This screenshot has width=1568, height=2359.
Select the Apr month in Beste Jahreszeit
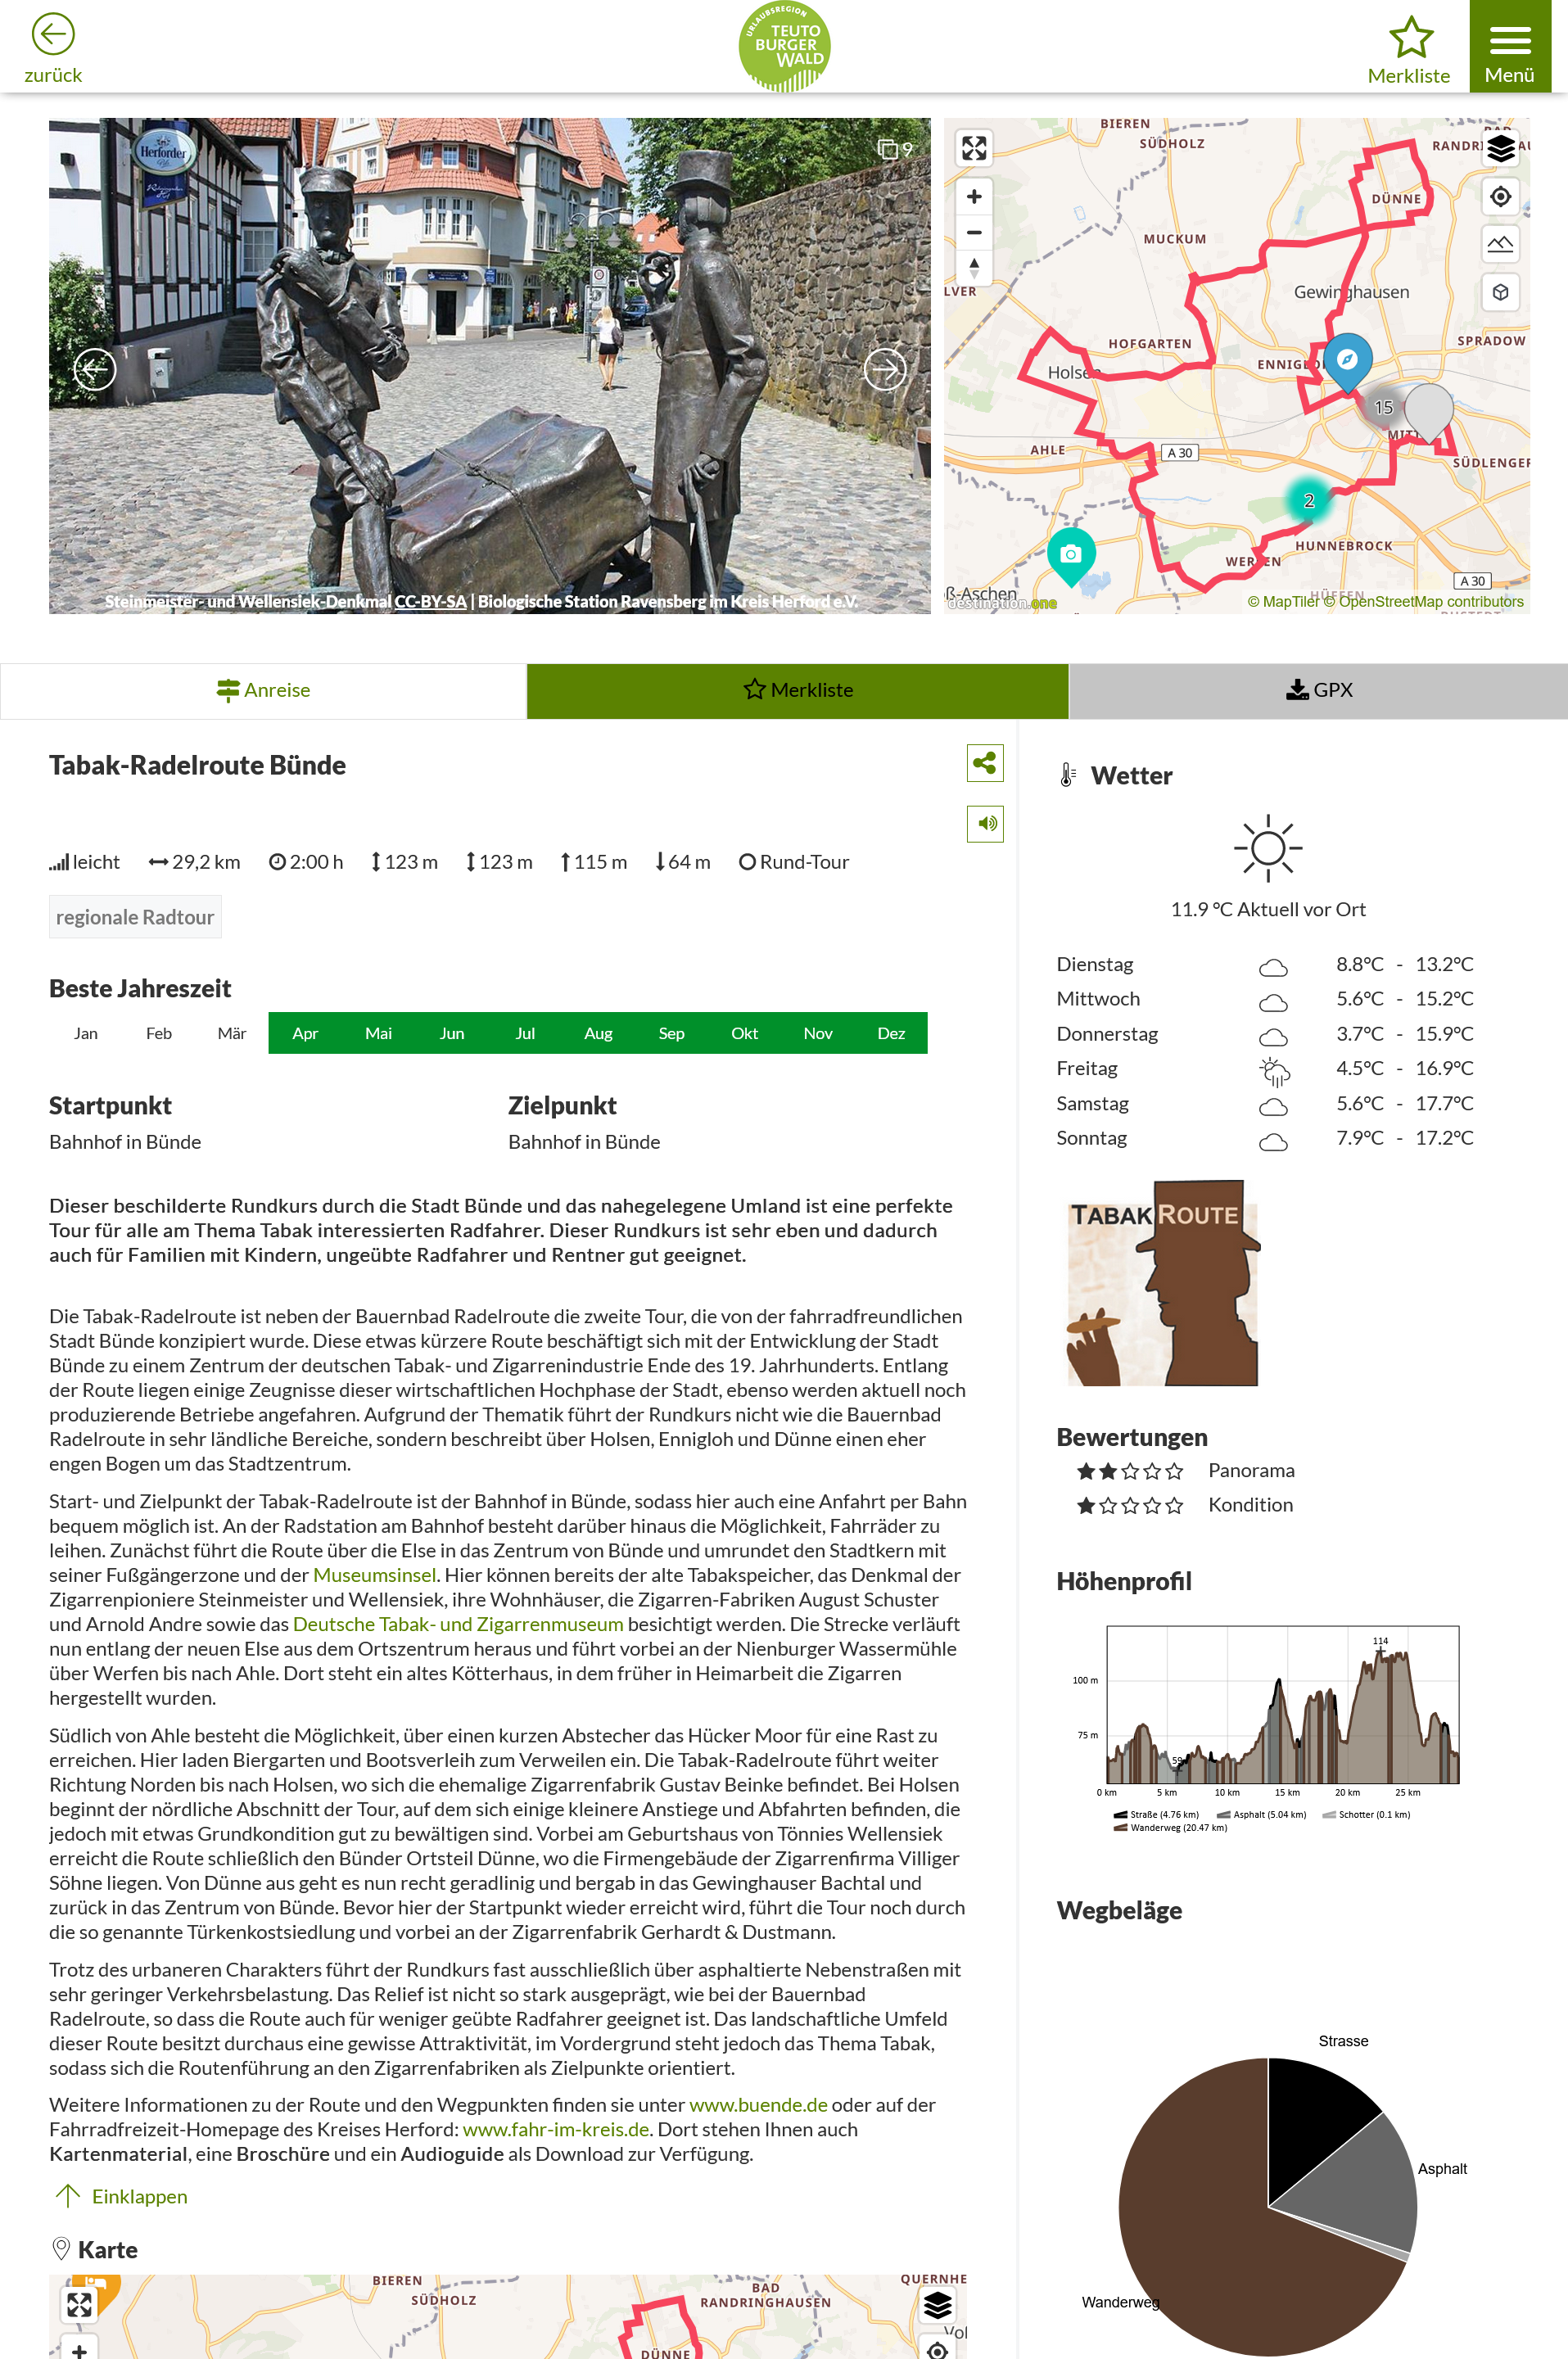click(305, 1033)
